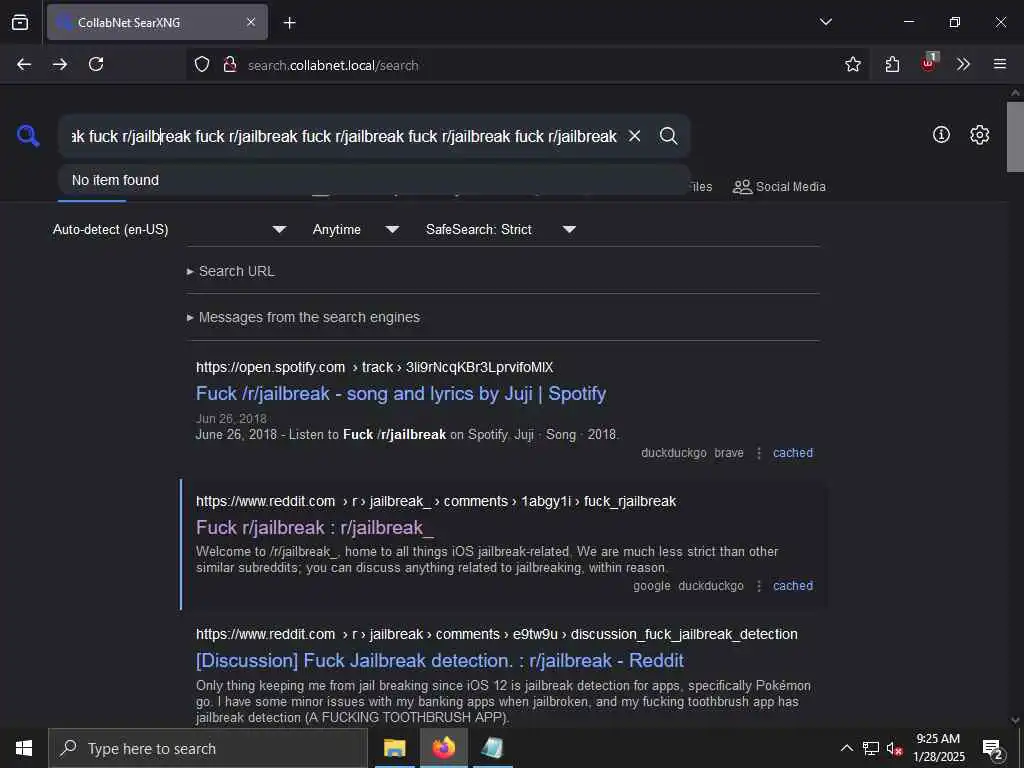Open network status tray icon
Image resolution: width=1024 pixels, height=768 pixels.
click(871, 748)
